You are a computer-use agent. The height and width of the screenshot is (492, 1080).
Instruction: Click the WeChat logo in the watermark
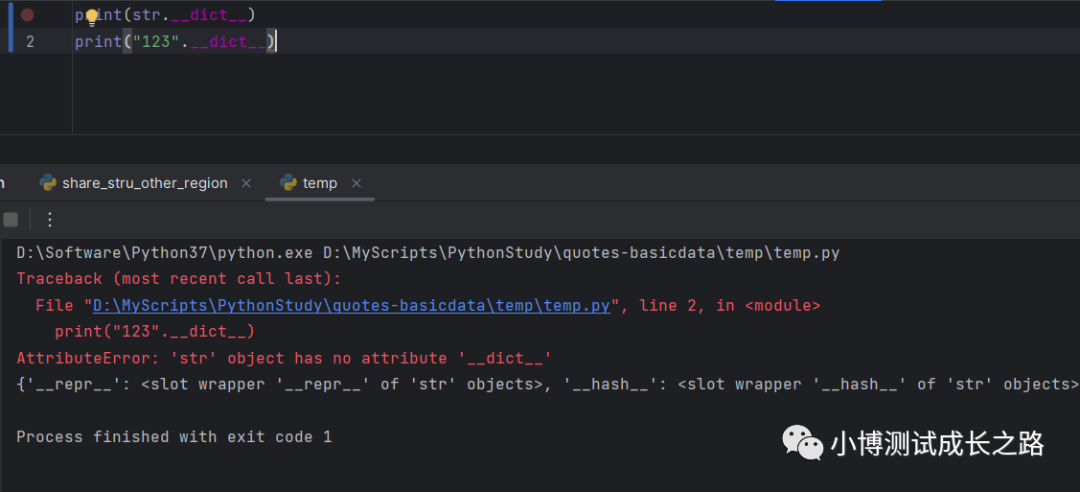[x=802, y=442]
